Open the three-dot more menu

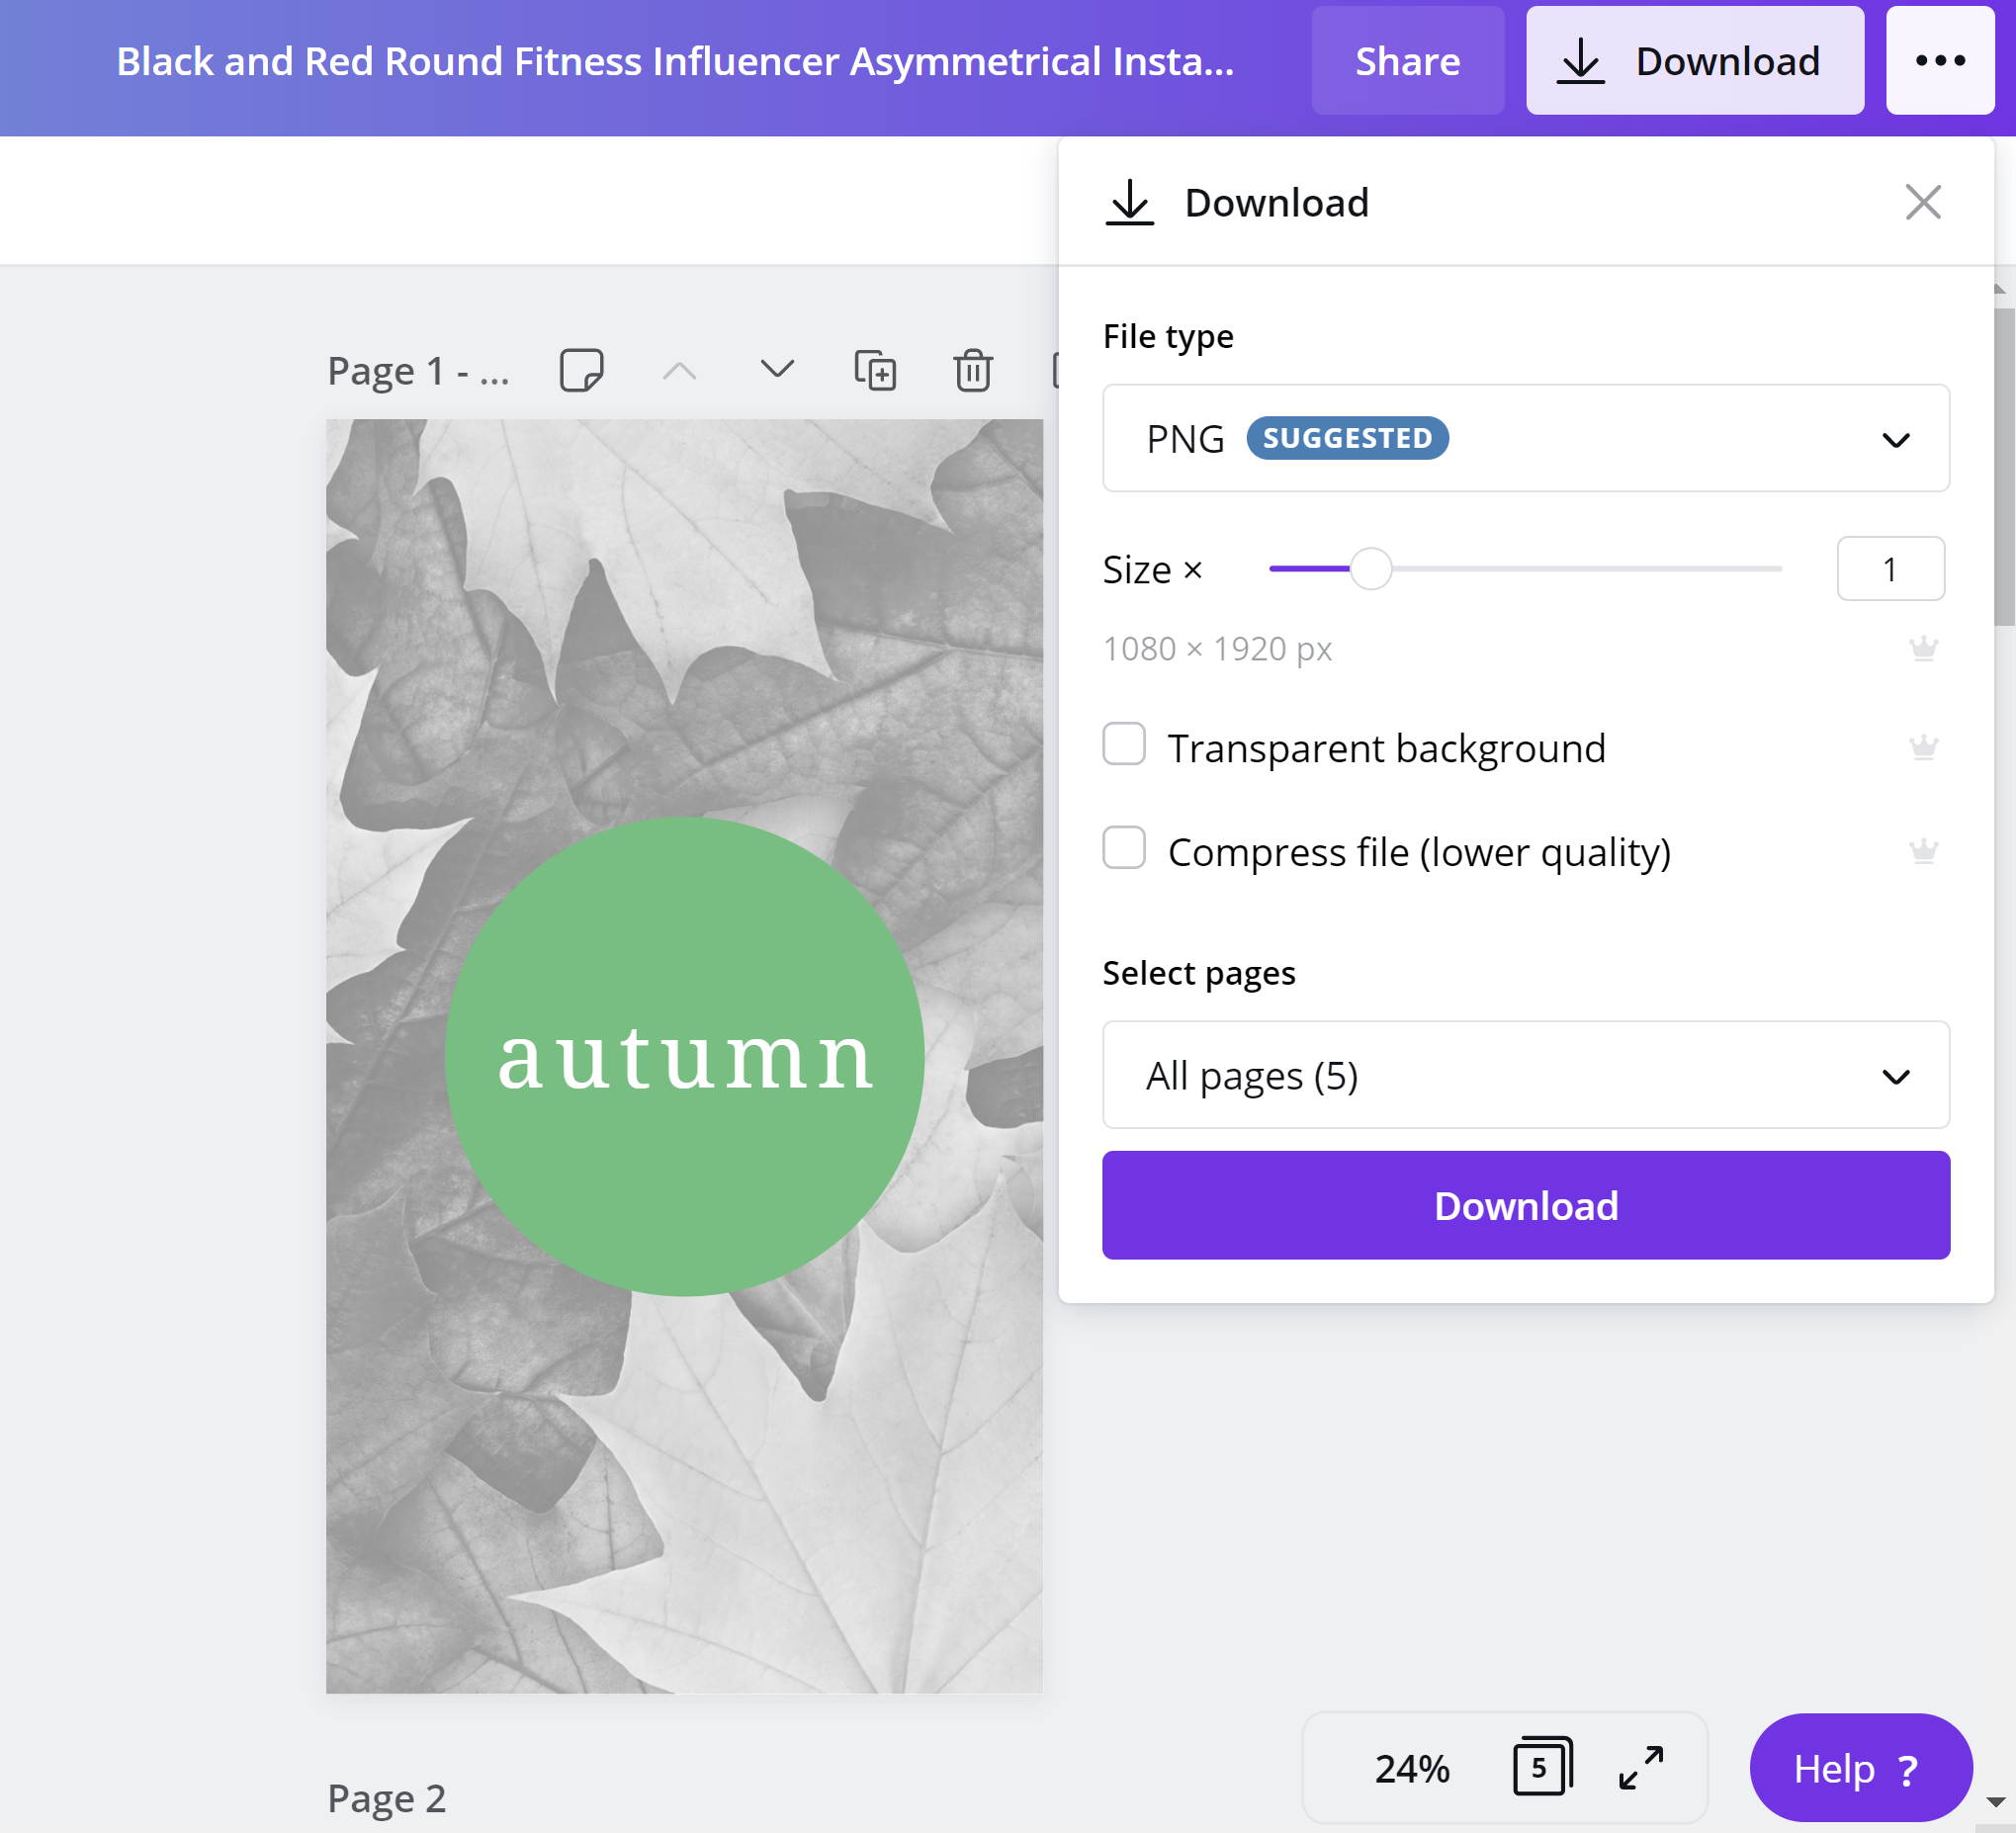pos(1940,61)
